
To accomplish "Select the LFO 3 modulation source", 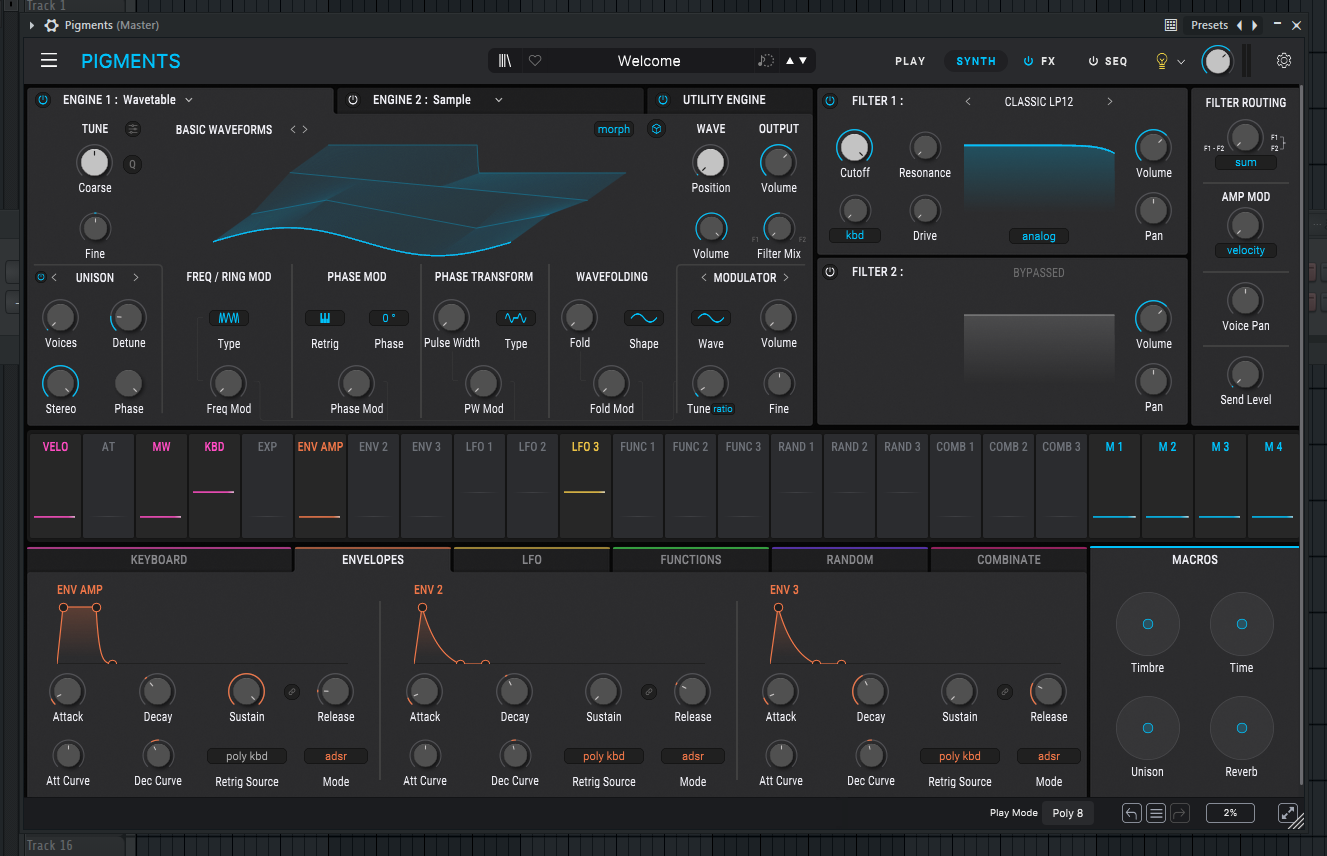I will click(585, 485).
